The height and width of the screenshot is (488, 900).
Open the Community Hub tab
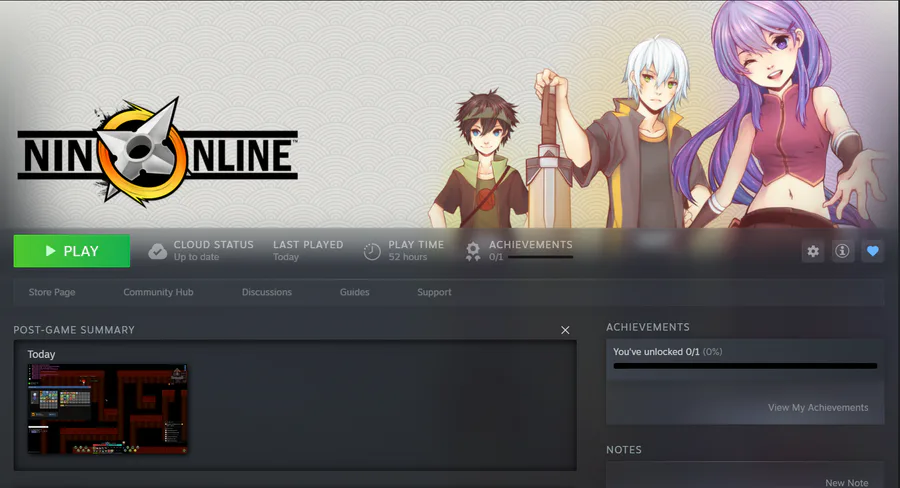point(158,292)
